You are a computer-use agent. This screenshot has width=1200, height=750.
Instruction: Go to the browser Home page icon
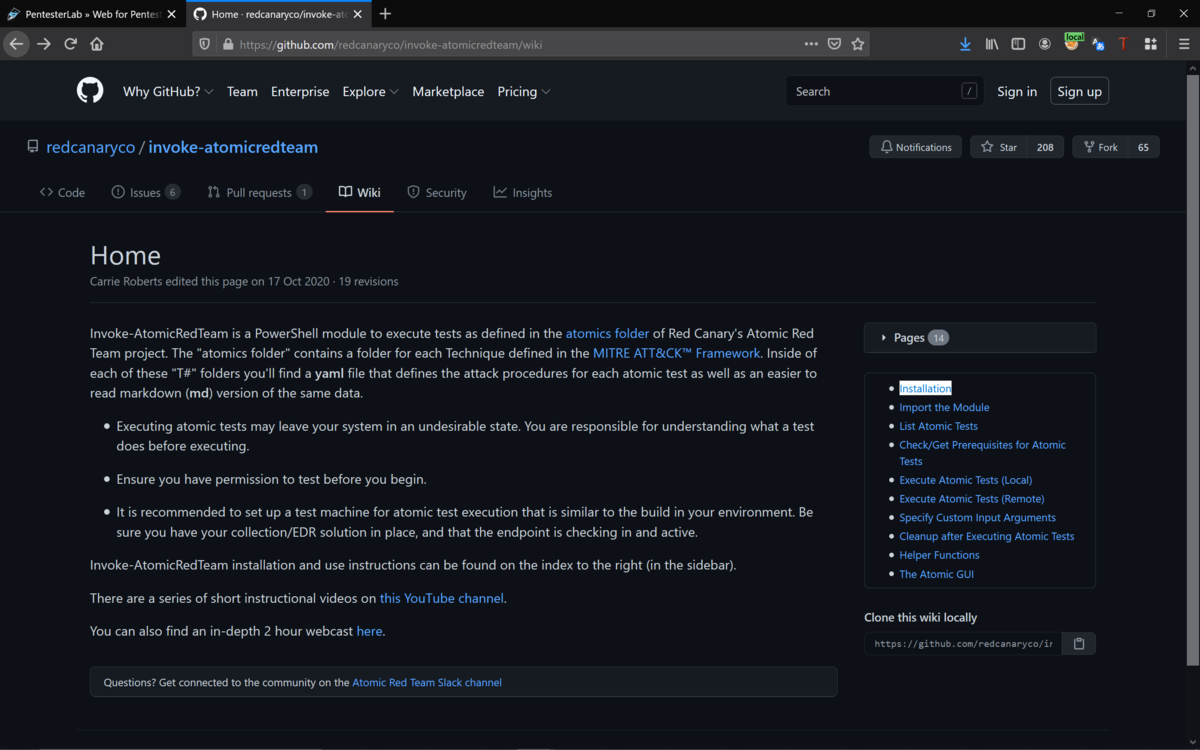point(97,44)
